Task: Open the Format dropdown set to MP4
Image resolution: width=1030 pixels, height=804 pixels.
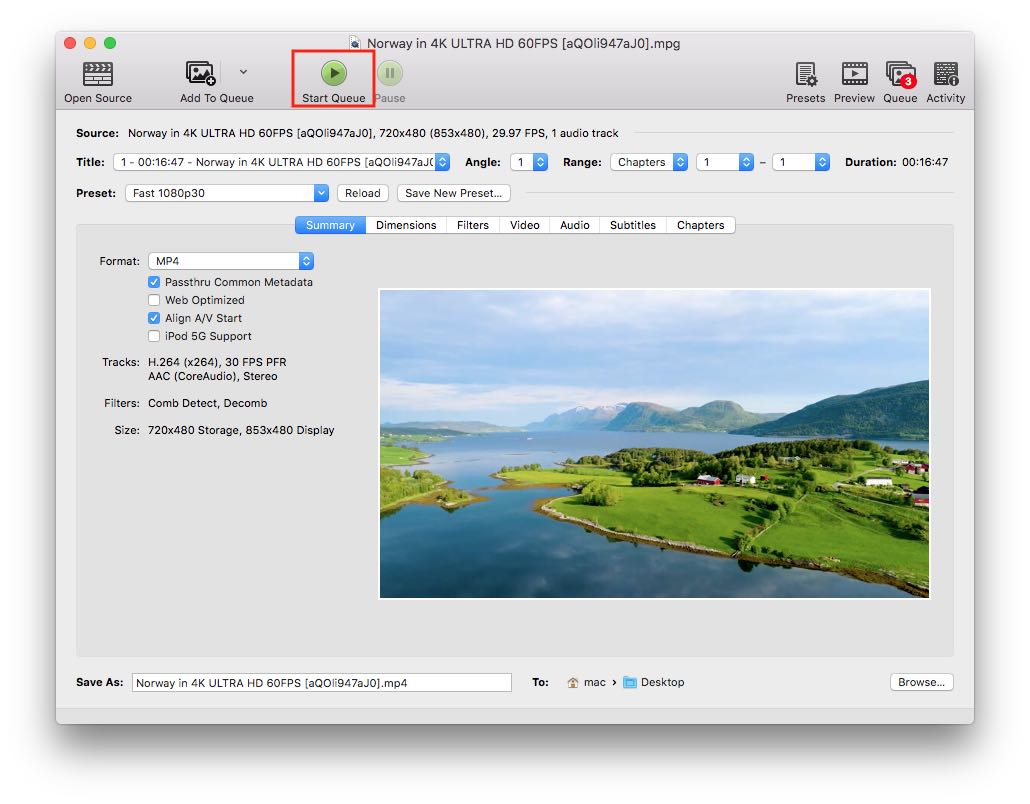Action: pos(231,261)
